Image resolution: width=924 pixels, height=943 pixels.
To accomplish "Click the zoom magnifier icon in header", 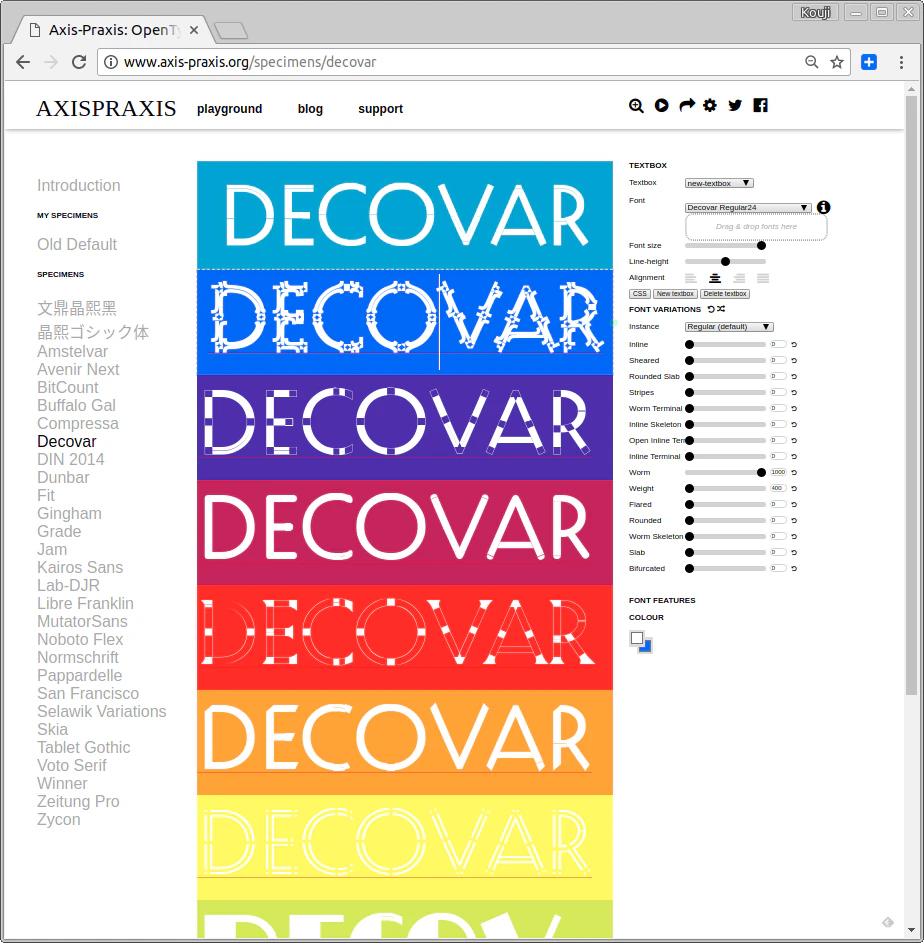I will pyautogui.click(x=636, y=106).
